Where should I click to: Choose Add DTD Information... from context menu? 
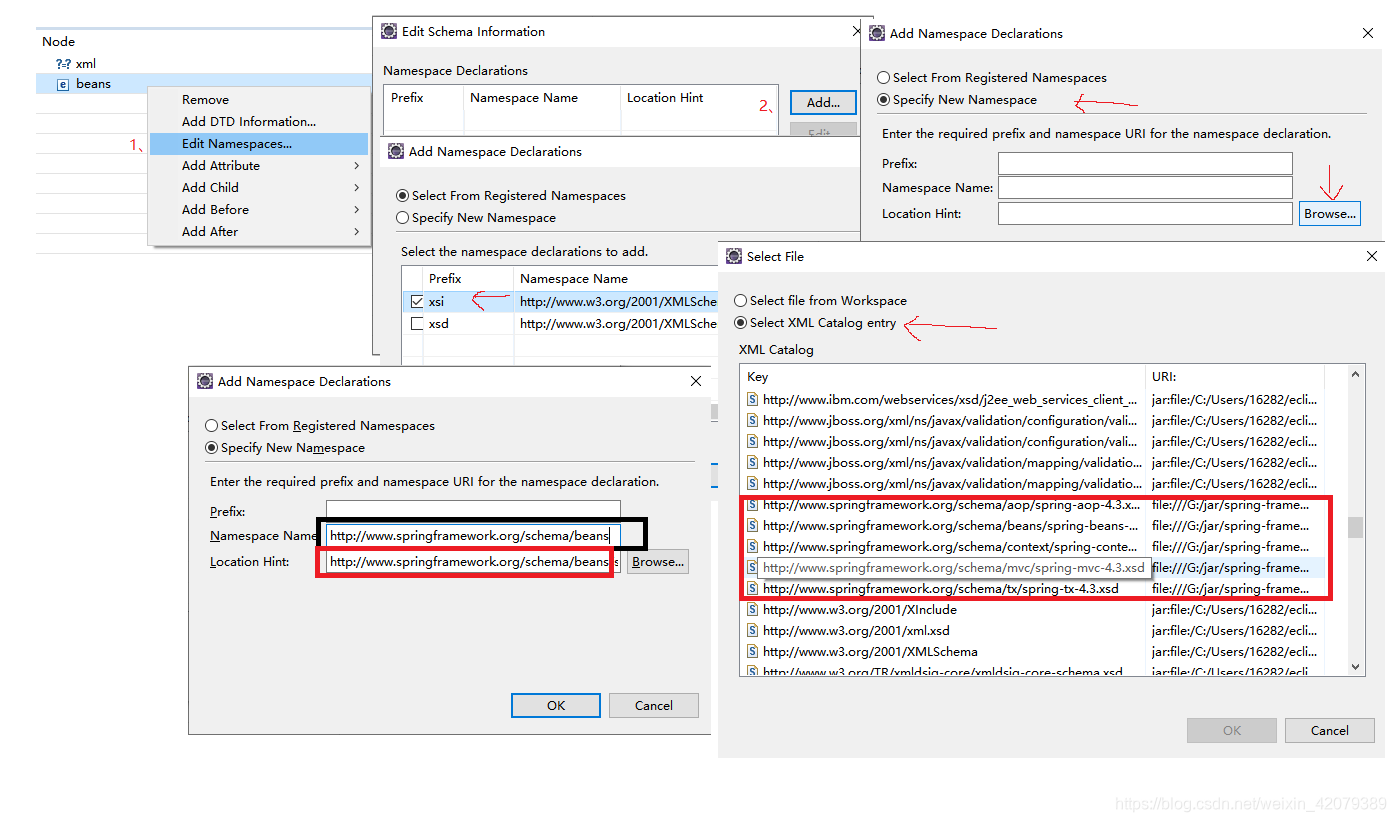click(259, 121)
